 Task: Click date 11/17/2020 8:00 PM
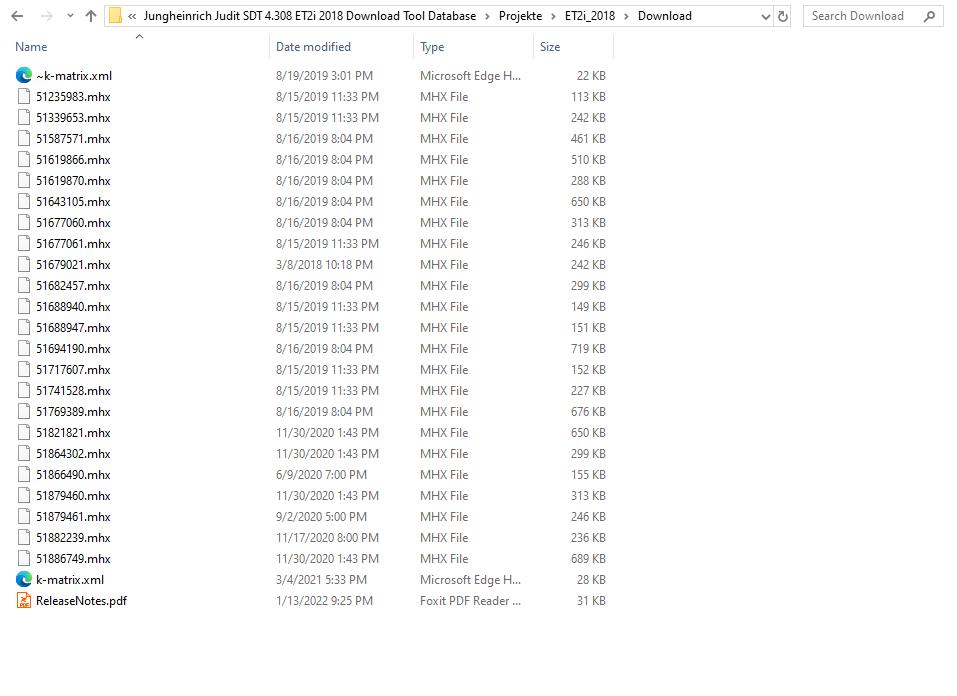pos(327,538)
